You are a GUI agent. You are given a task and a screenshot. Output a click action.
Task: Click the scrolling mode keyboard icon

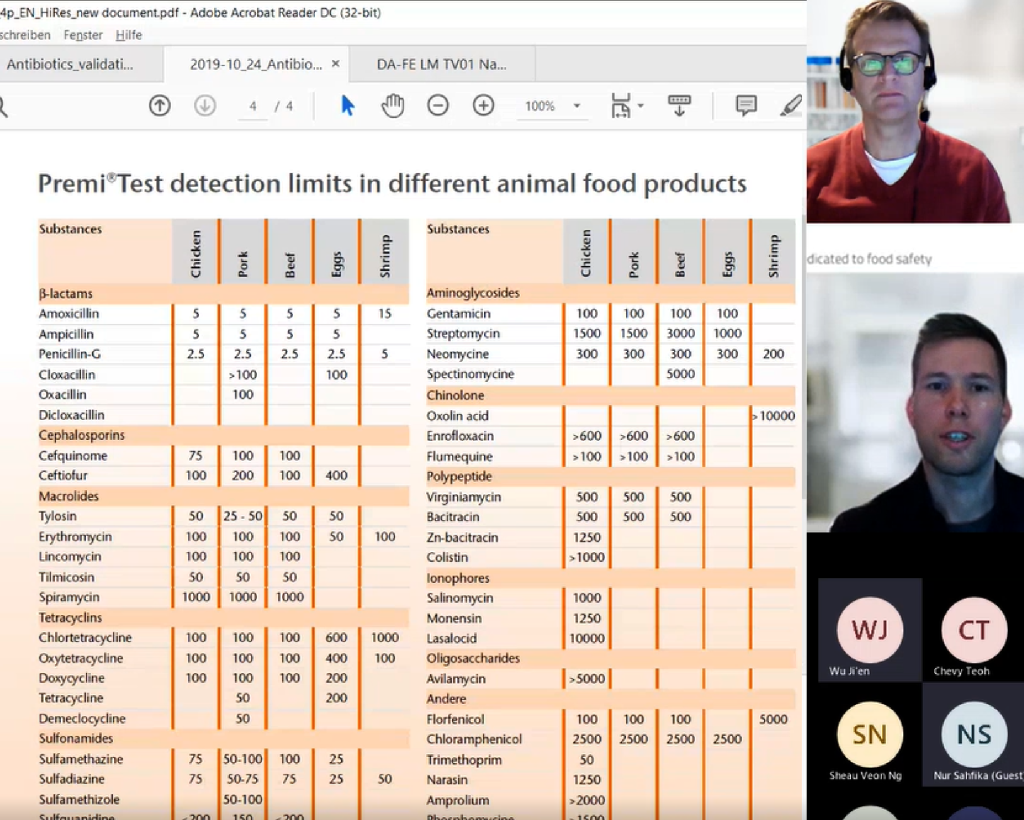tap(679, 106)
